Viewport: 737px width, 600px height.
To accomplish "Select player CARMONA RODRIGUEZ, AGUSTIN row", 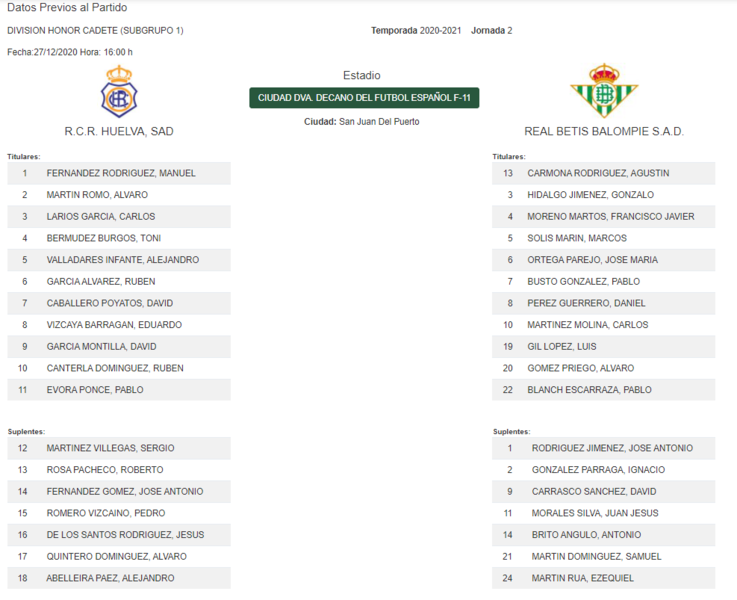I will (604, 173).
